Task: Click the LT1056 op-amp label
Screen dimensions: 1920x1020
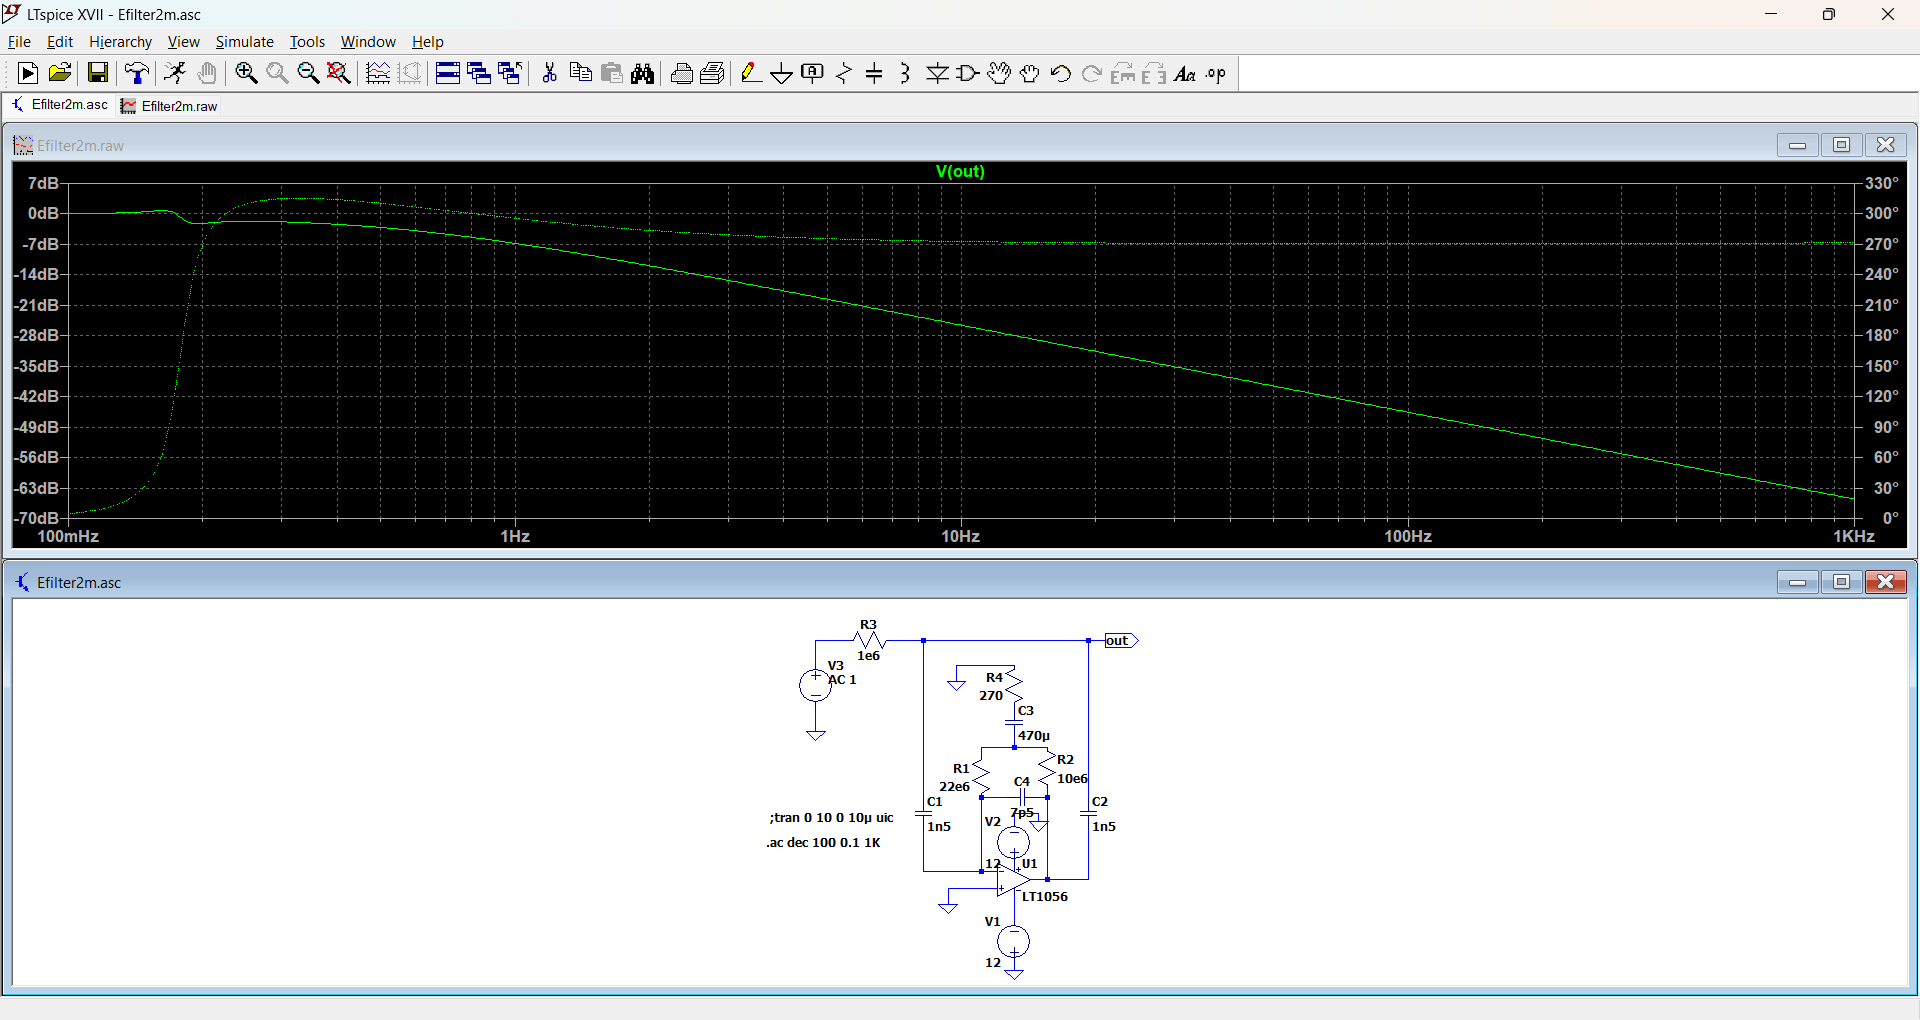Action: coord(1045,897)
